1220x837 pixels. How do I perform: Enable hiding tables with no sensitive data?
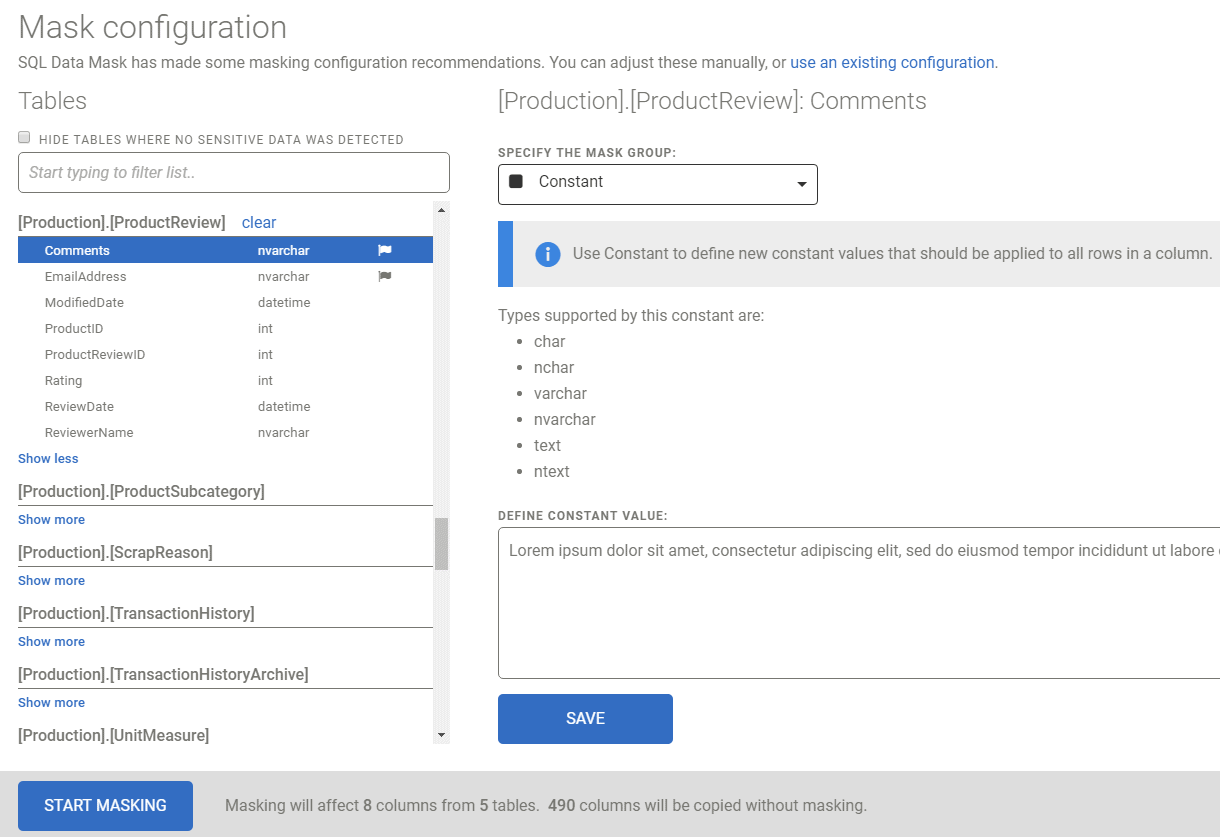[23, 136]
